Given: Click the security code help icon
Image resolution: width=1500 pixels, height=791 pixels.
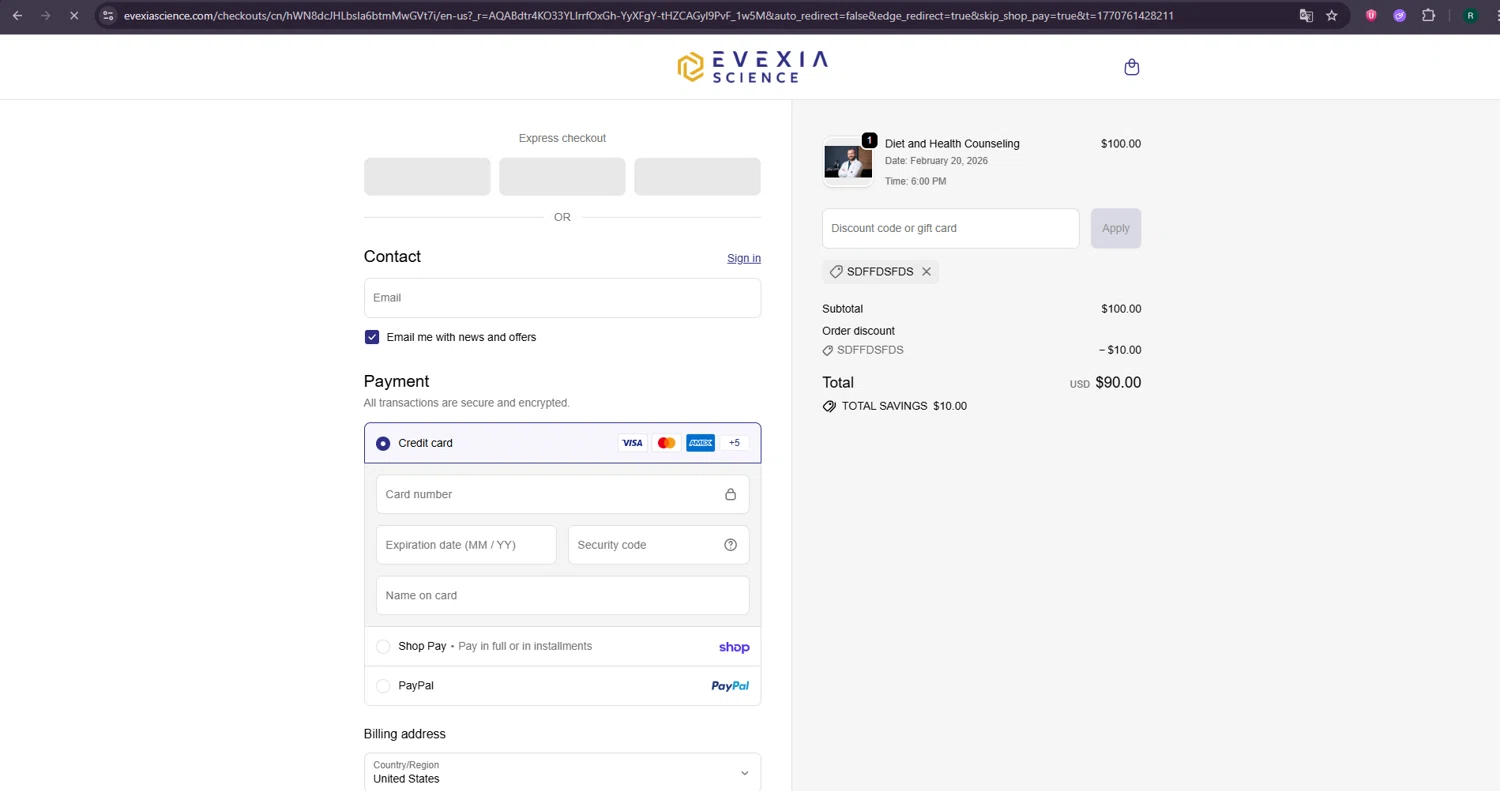Looking at the screenshot, I should (730, 545).
